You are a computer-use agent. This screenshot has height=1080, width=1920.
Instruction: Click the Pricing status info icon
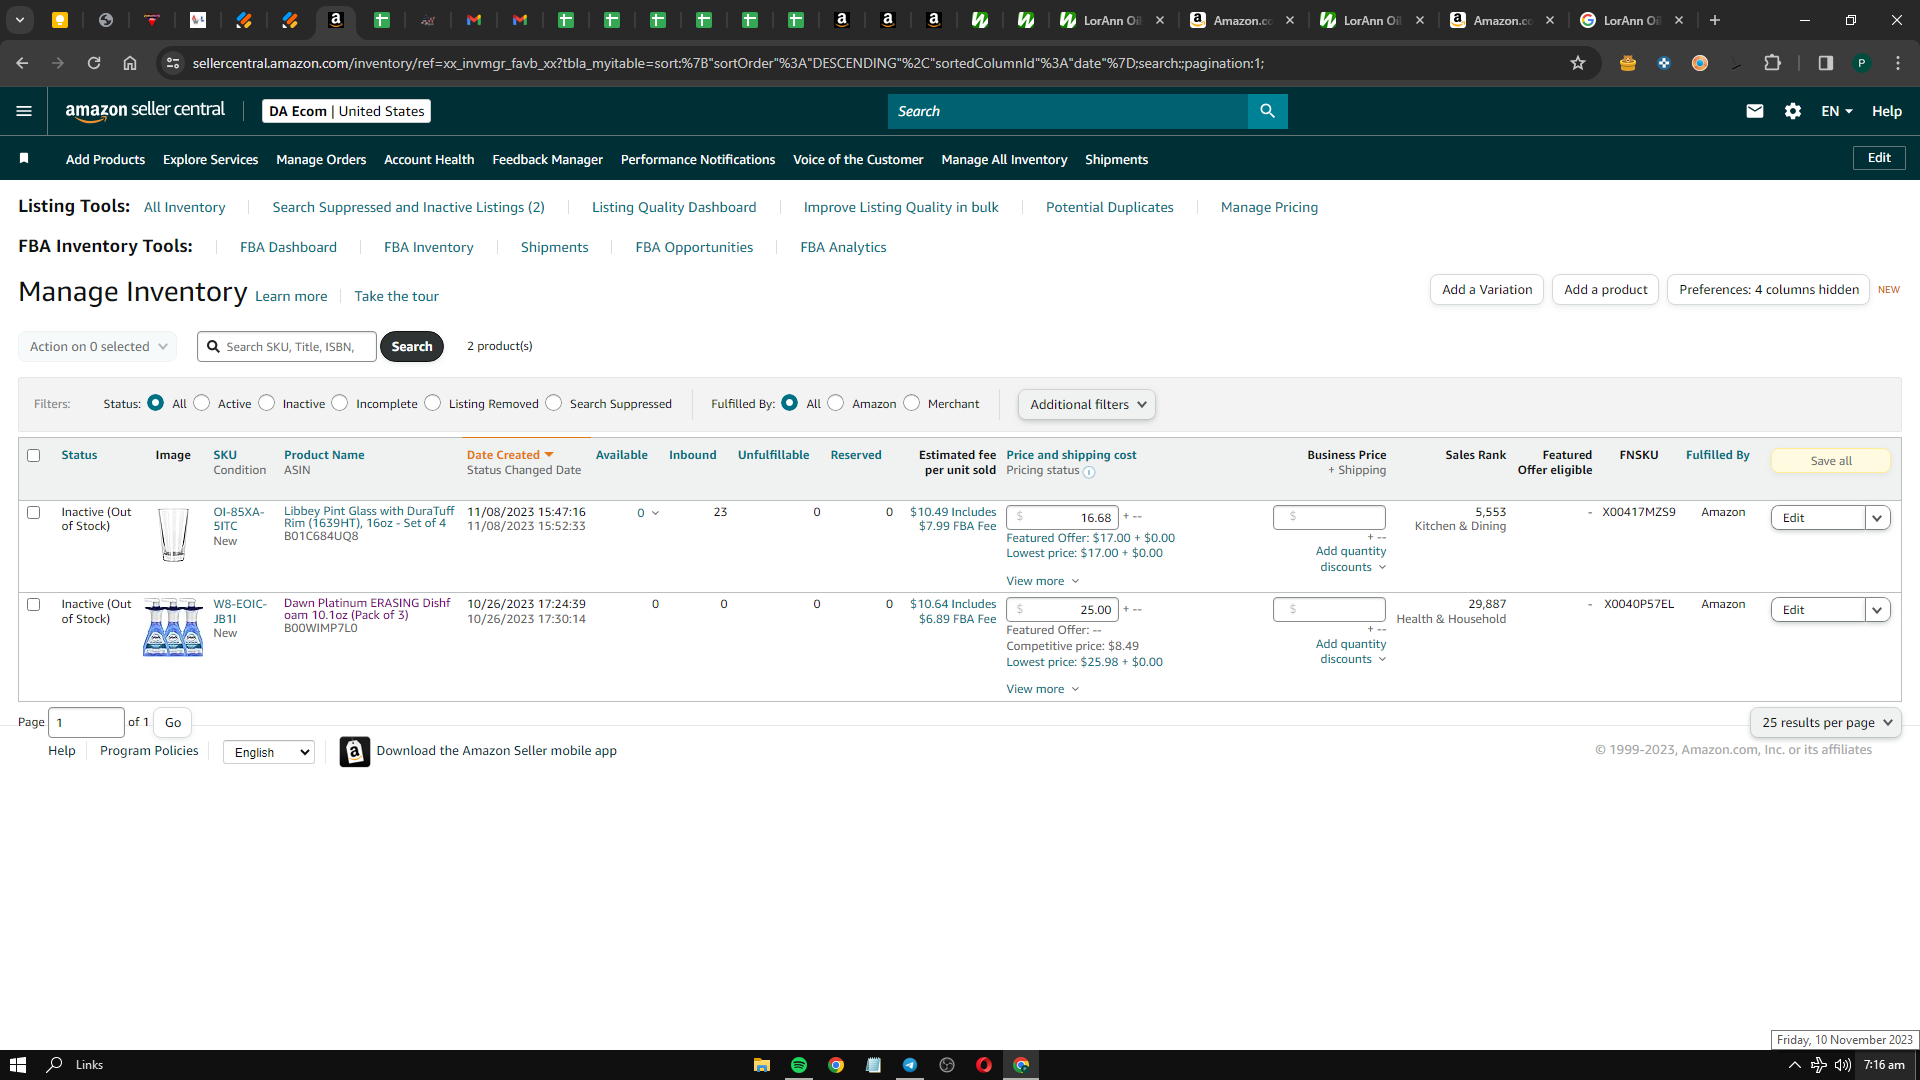(1089, 472)
